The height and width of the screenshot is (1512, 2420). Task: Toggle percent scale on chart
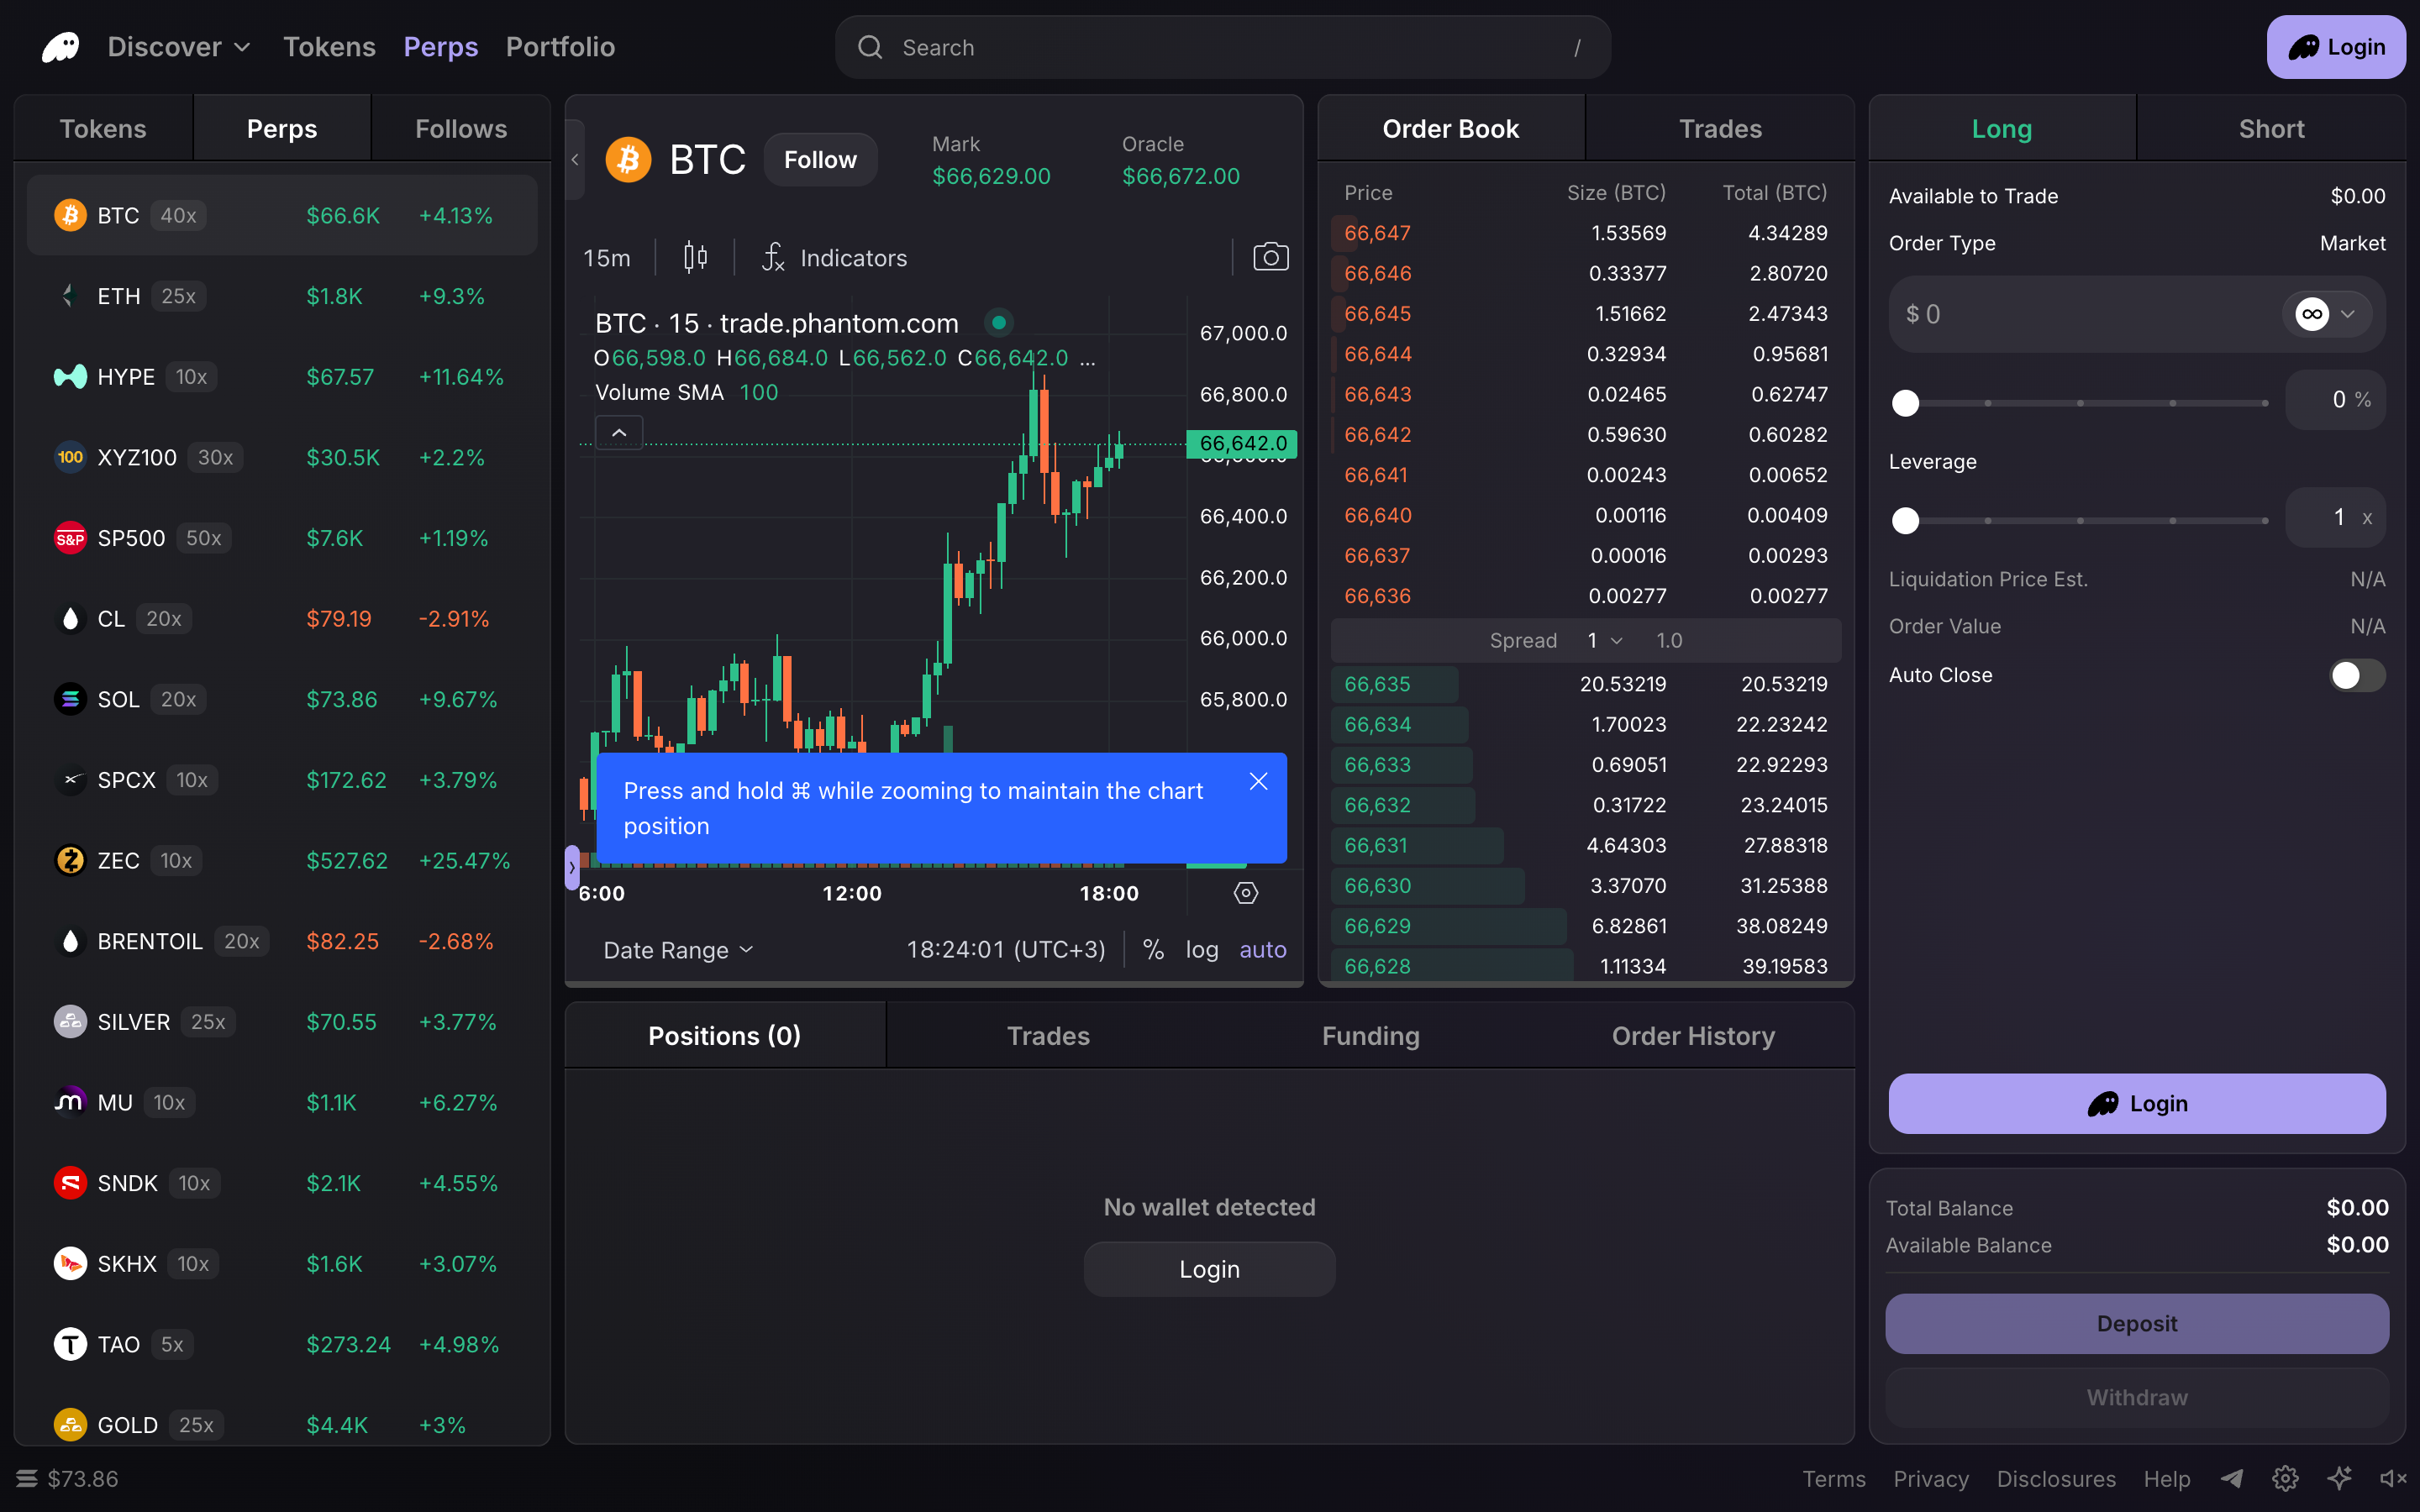pyautogui.click(x=1153, y=949)
